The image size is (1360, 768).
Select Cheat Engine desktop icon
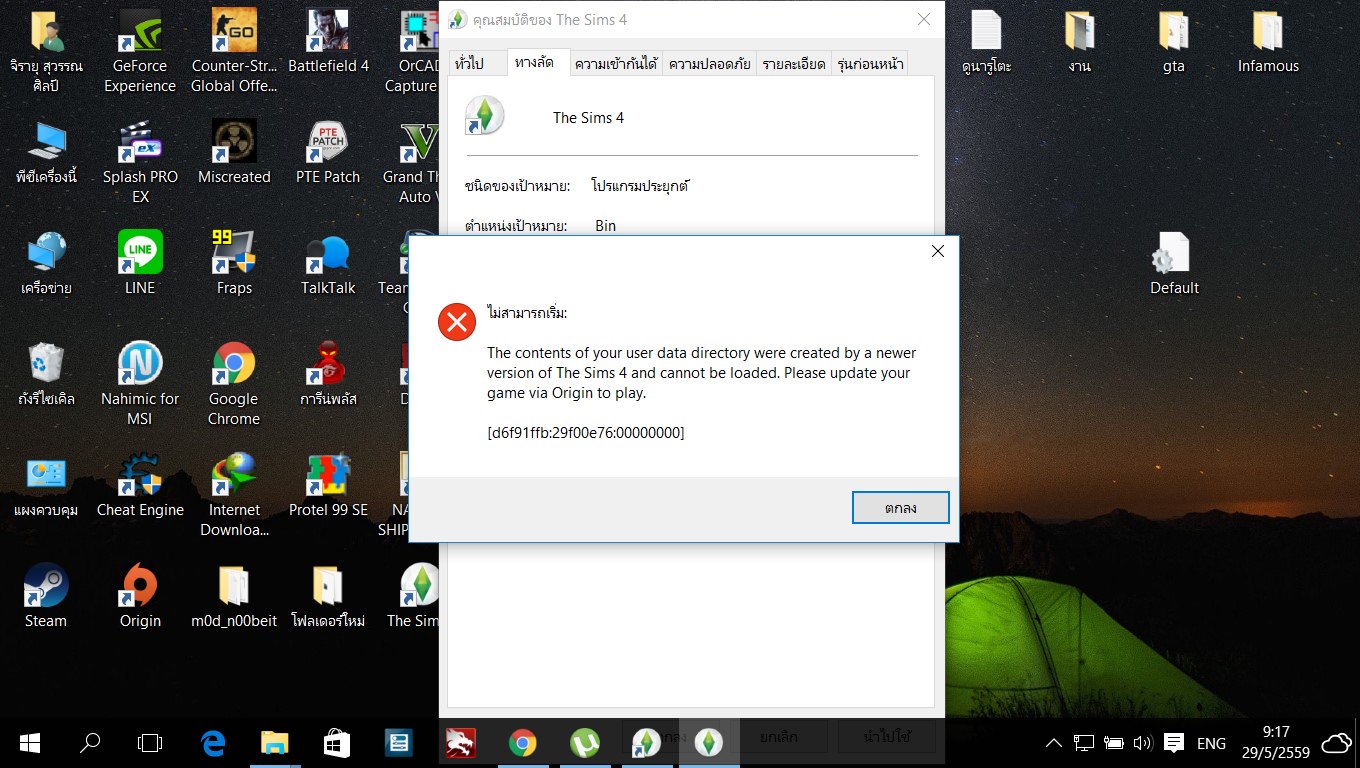[x=140, y=485]
